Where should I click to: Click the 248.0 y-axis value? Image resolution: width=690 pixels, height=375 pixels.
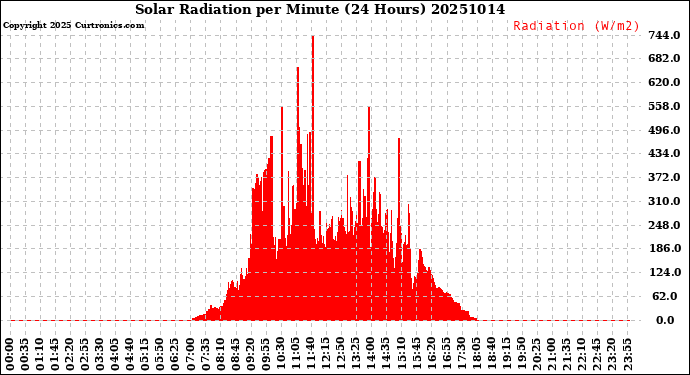point(665,225)
